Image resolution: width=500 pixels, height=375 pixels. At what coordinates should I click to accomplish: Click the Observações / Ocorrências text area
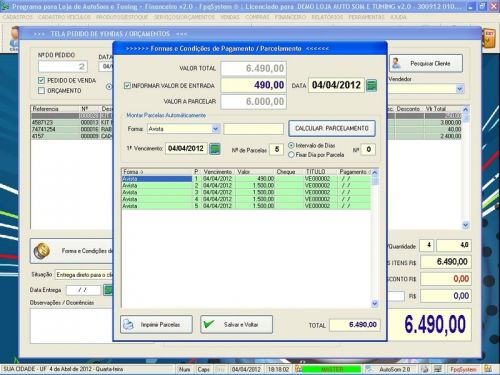72,326
